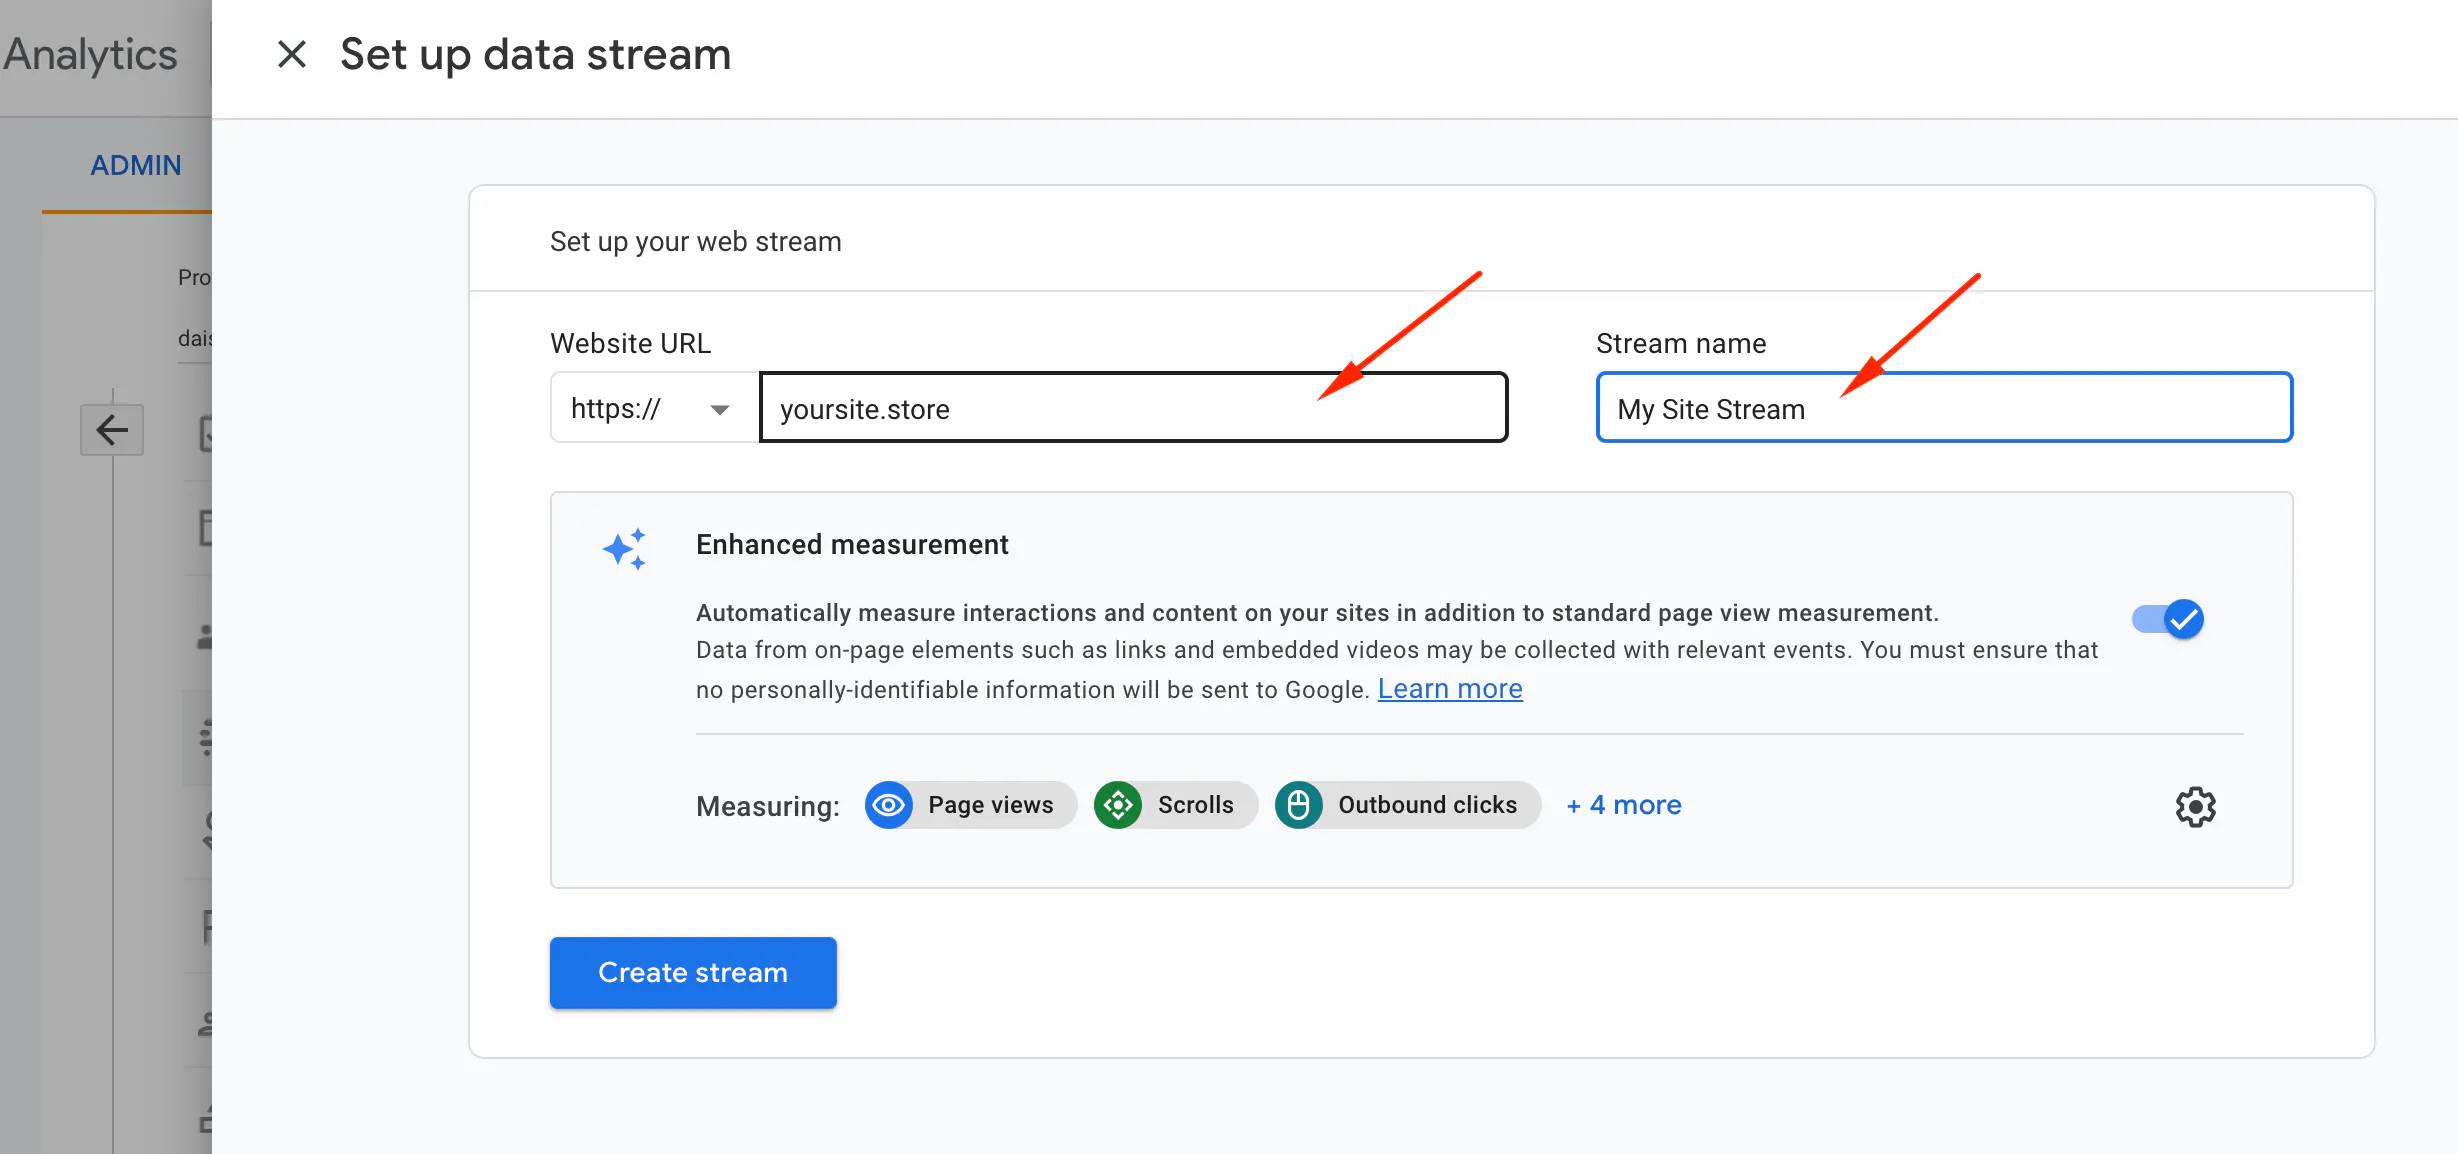Image resolution: width=2458 pixels, height=1154 pixels.
Task: Click the Scrolls green icon
Action: pos(1118,805)
